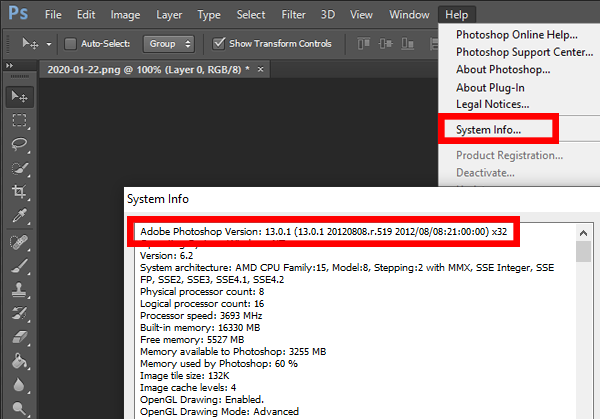600x419 pixels.
Task: Select the History Brush tool
Action: (20, 313)
